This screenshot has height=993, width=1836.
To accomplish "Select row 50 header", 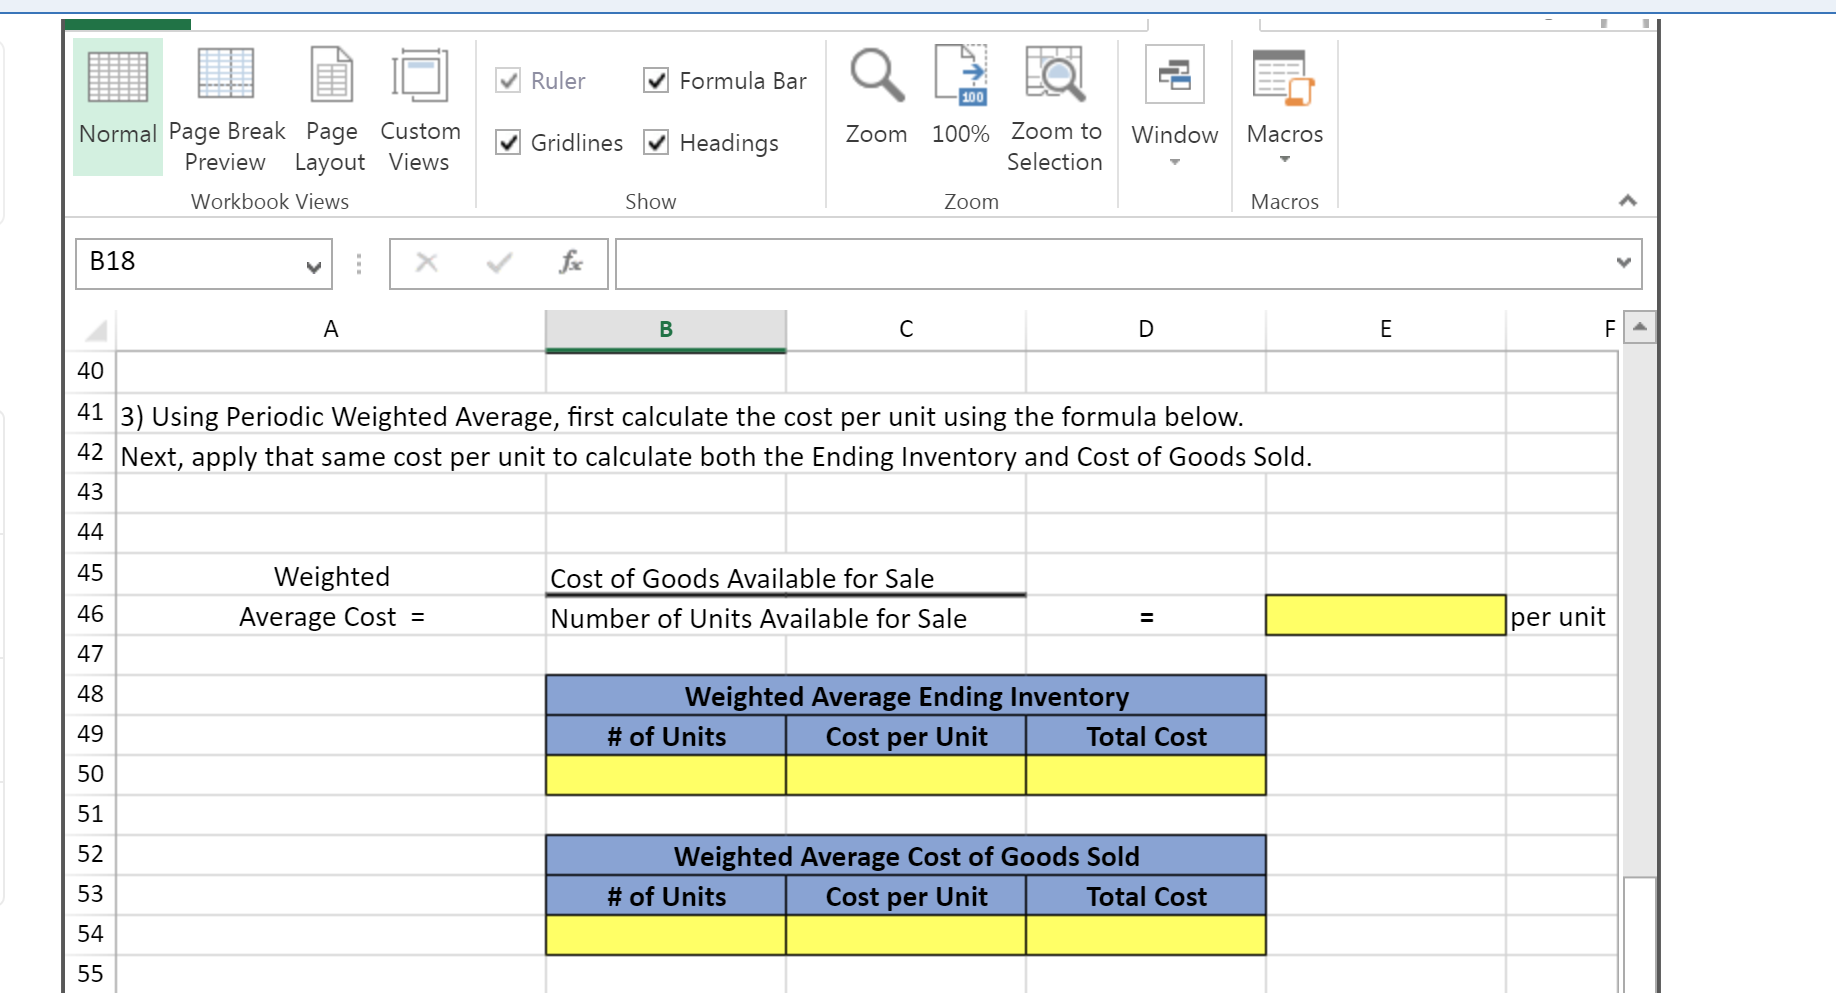I will click(x=91, y=774).
